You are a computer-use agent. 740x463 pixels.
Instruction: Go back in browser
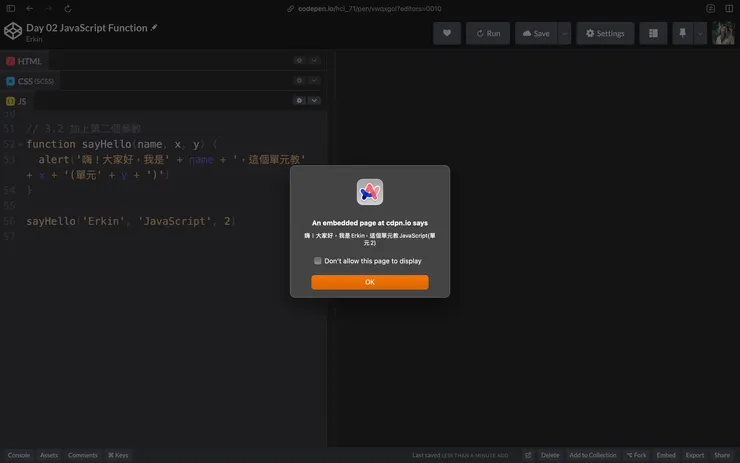pos(30,8)
